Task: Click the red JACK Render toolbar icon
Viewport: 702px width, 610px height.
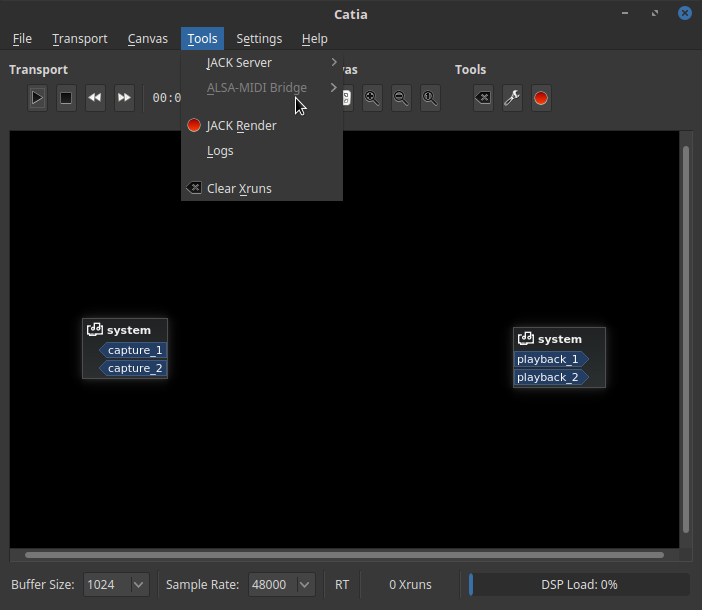Action: coord(541,98)
